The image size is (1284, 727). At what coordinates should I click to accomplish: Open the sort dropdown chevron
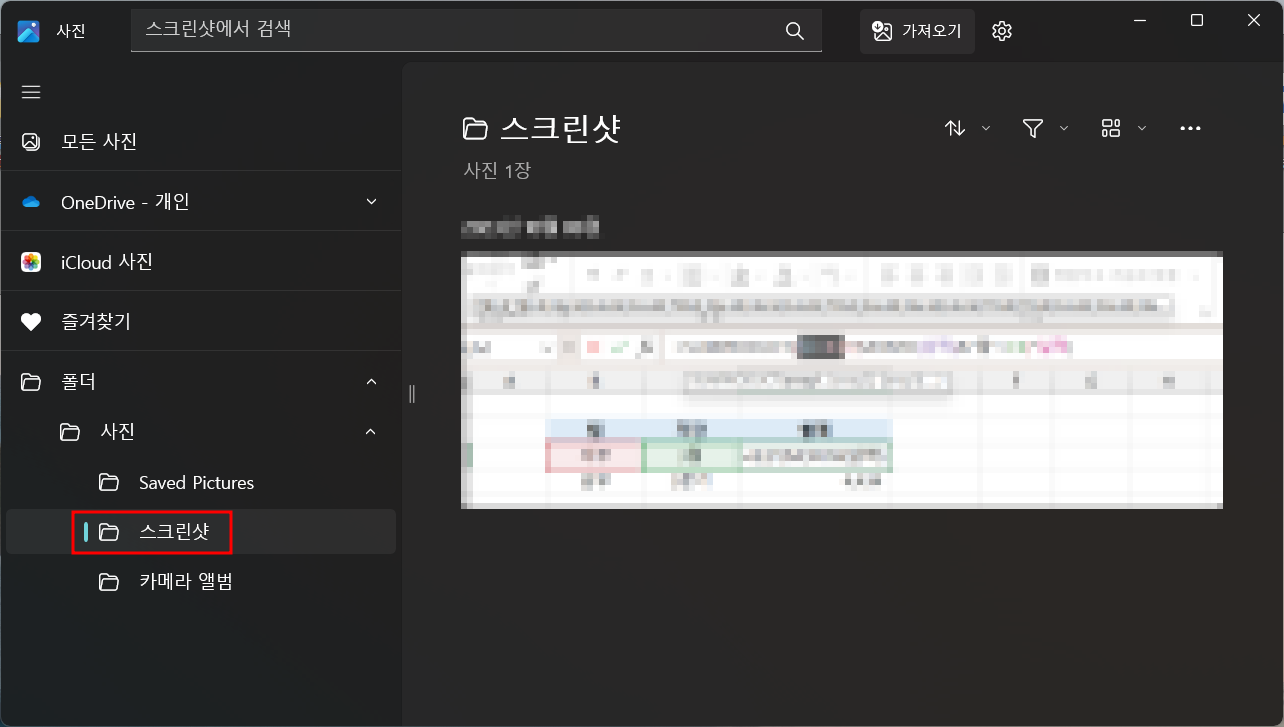point(986,128)
